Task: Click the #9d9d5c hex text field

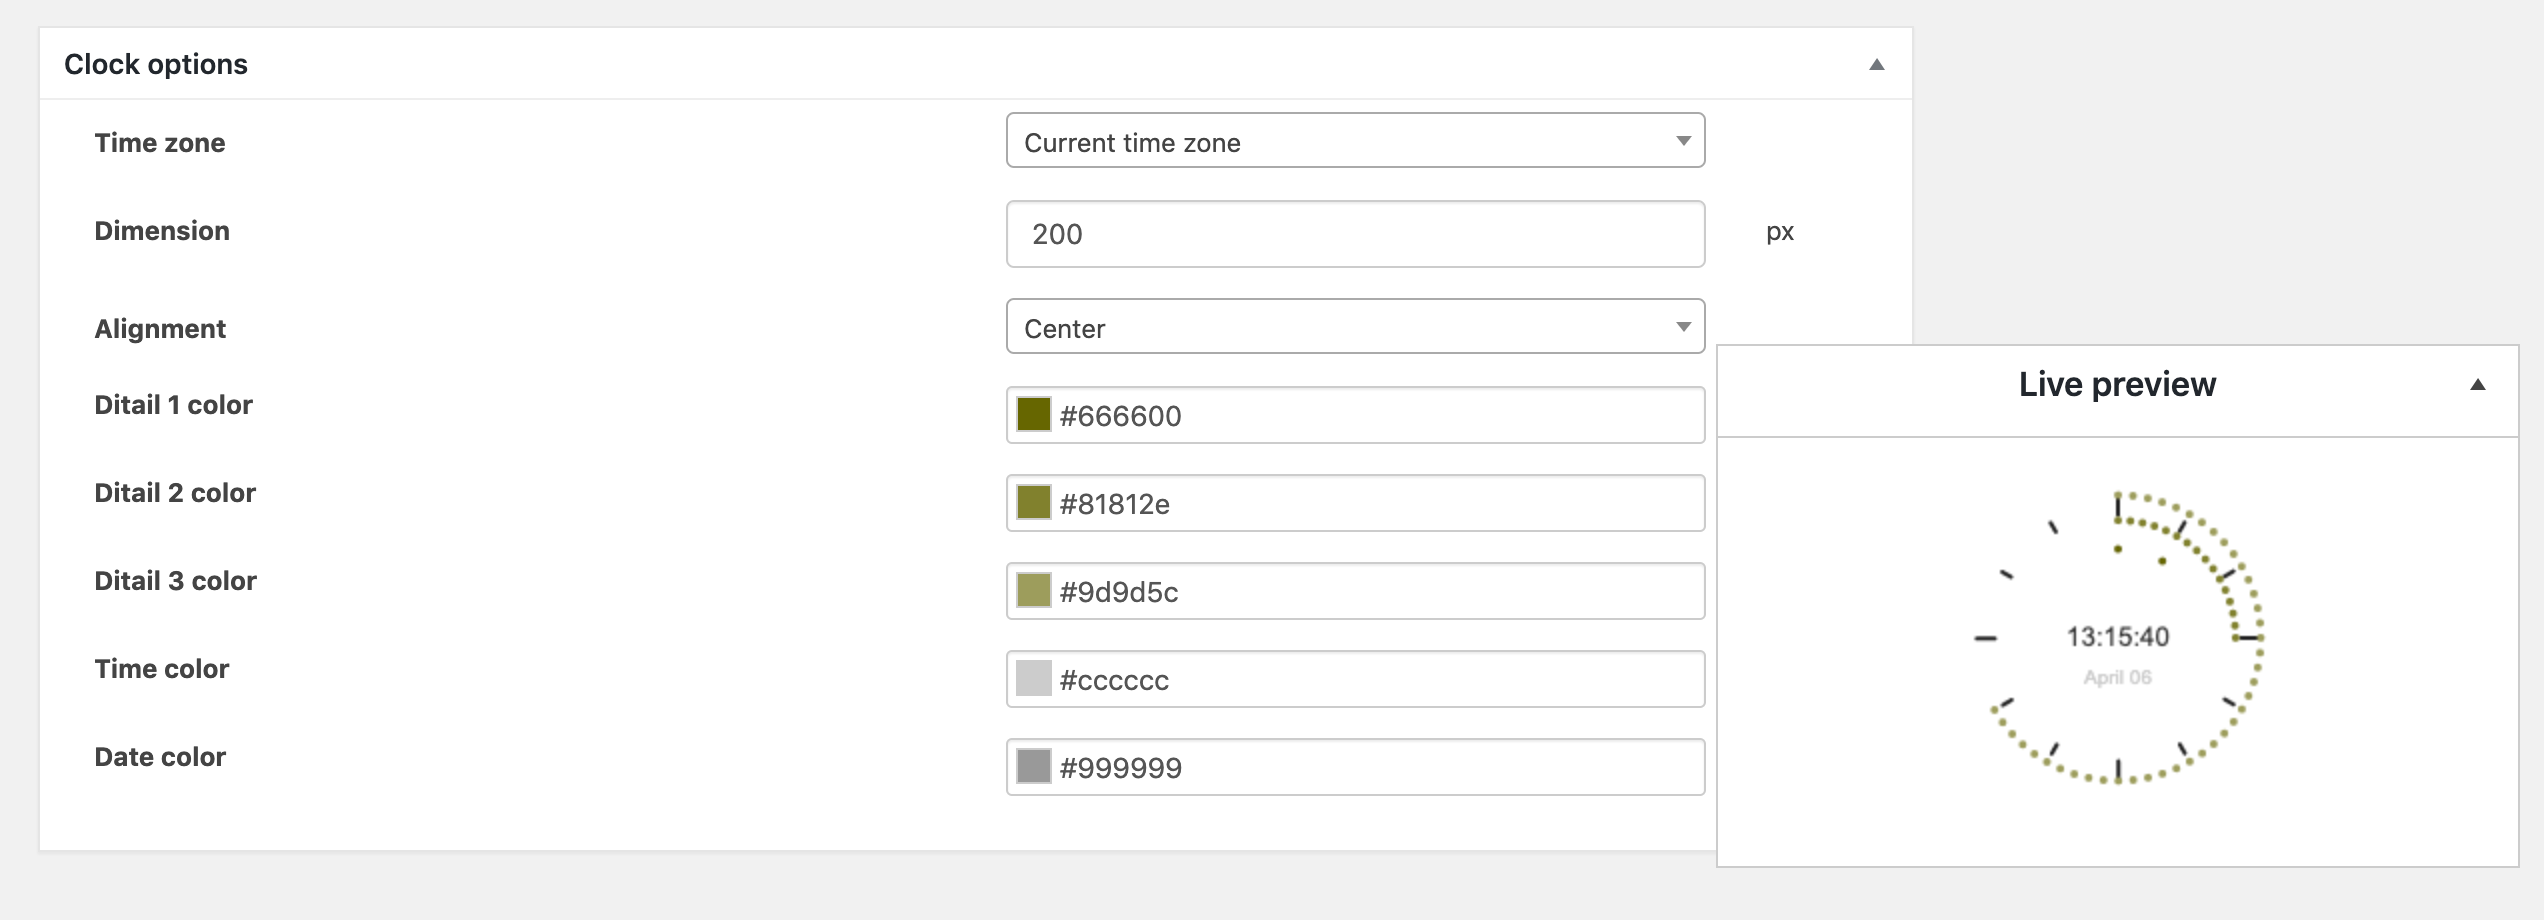Action: pos(1378,591)
